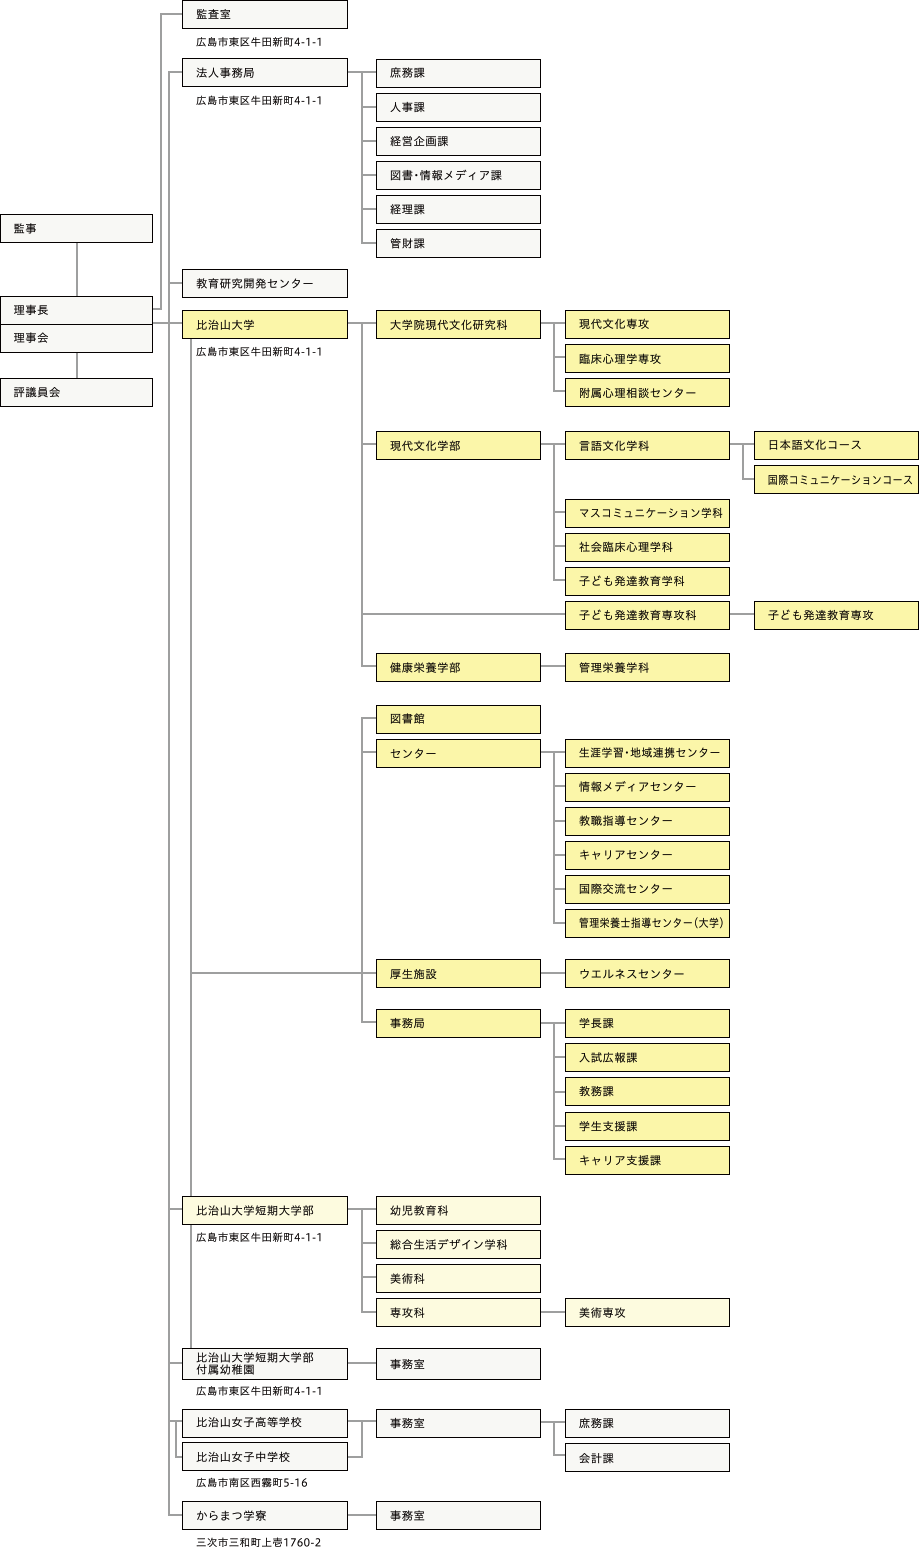Click the 美術専攻 box
Viewport: 920px width, 1548px height.
point(647,1312)
